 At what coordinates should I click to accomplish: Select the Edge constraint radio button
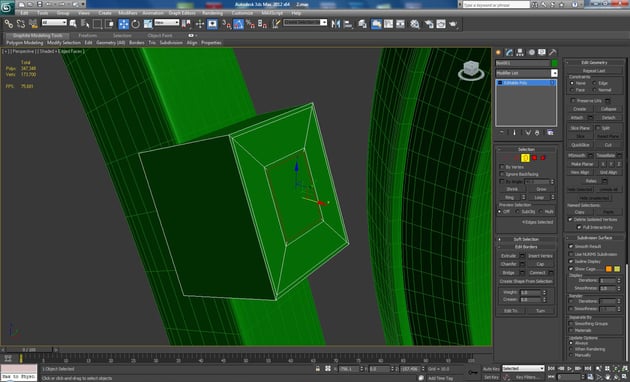(594, 83)
